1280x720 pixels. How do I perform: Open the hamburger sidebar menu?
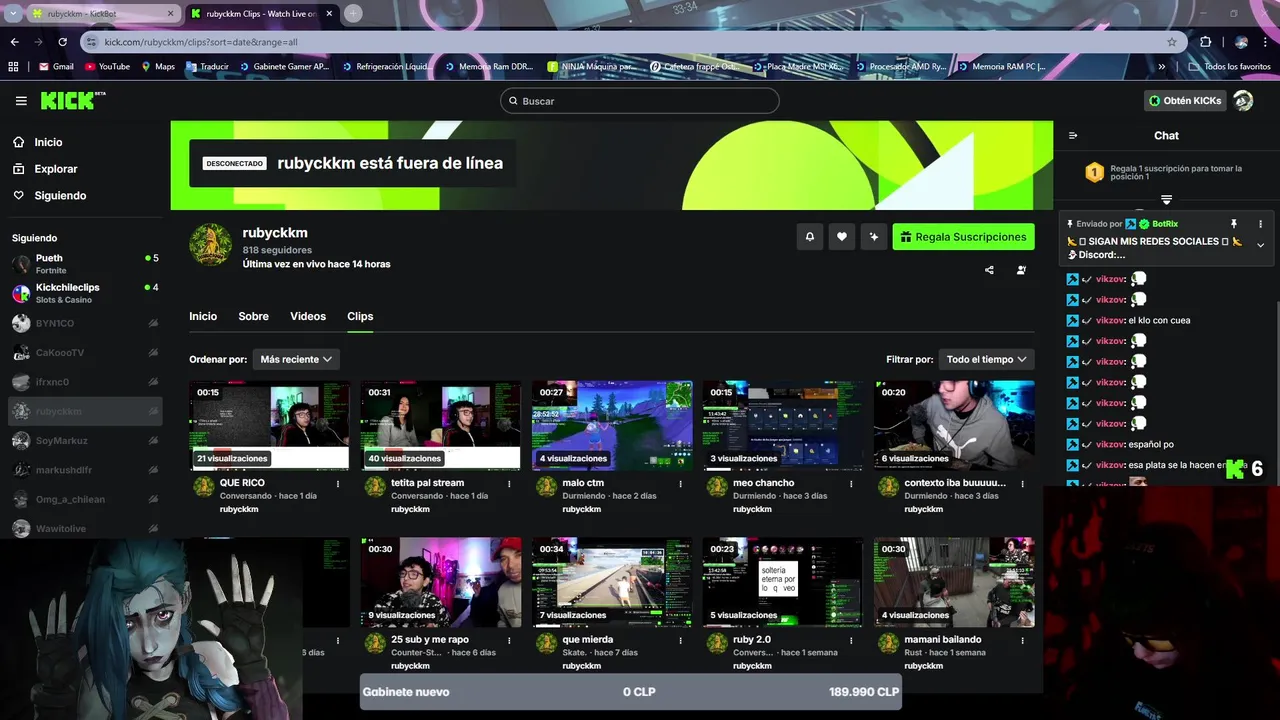tap(21, 101)
